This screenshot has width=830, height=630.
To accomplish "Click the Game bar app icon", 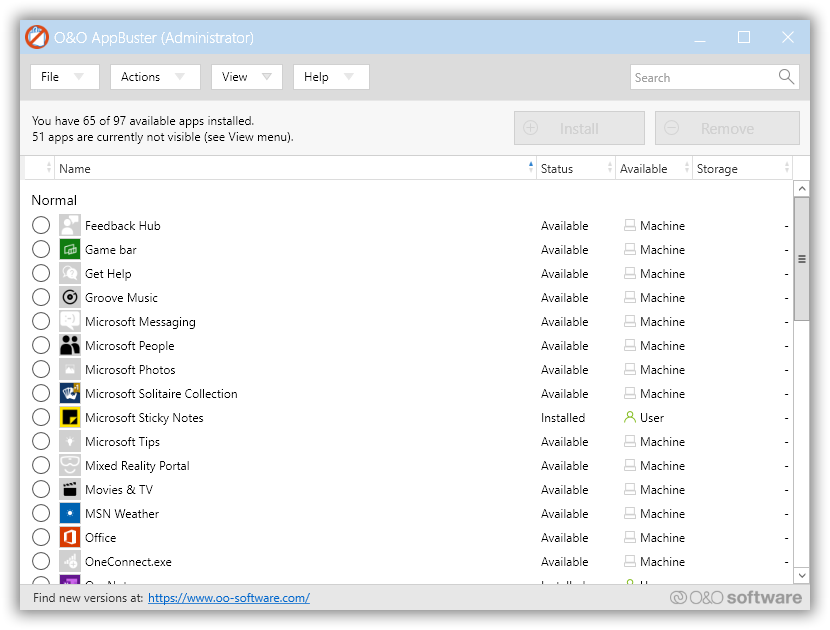I will click(69, 249).
